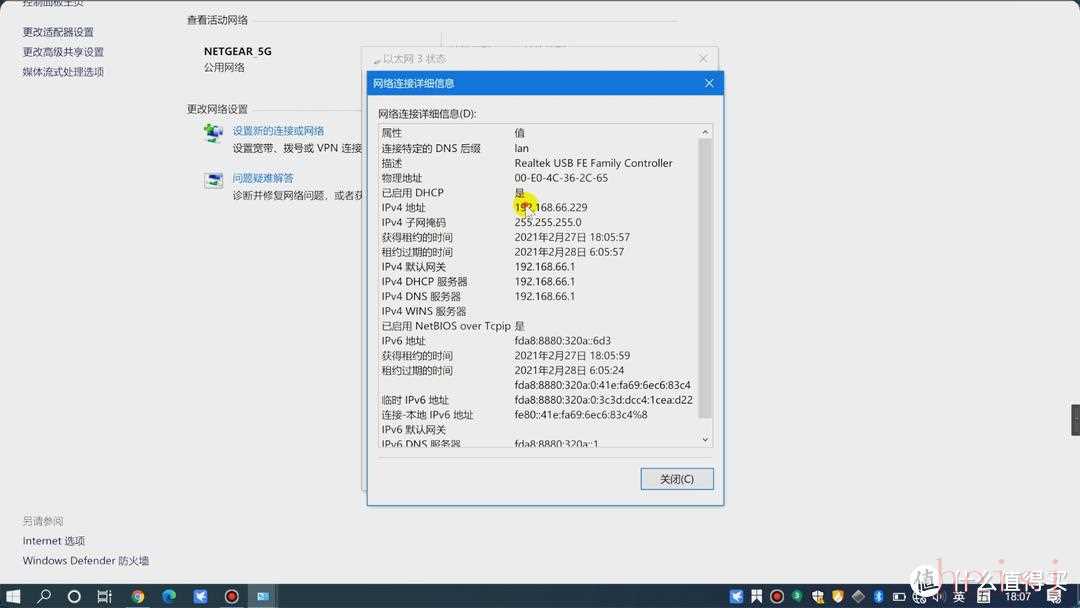Open Cortana circle icon
The height and width of the screenshot is (608, 1080).
74,596
